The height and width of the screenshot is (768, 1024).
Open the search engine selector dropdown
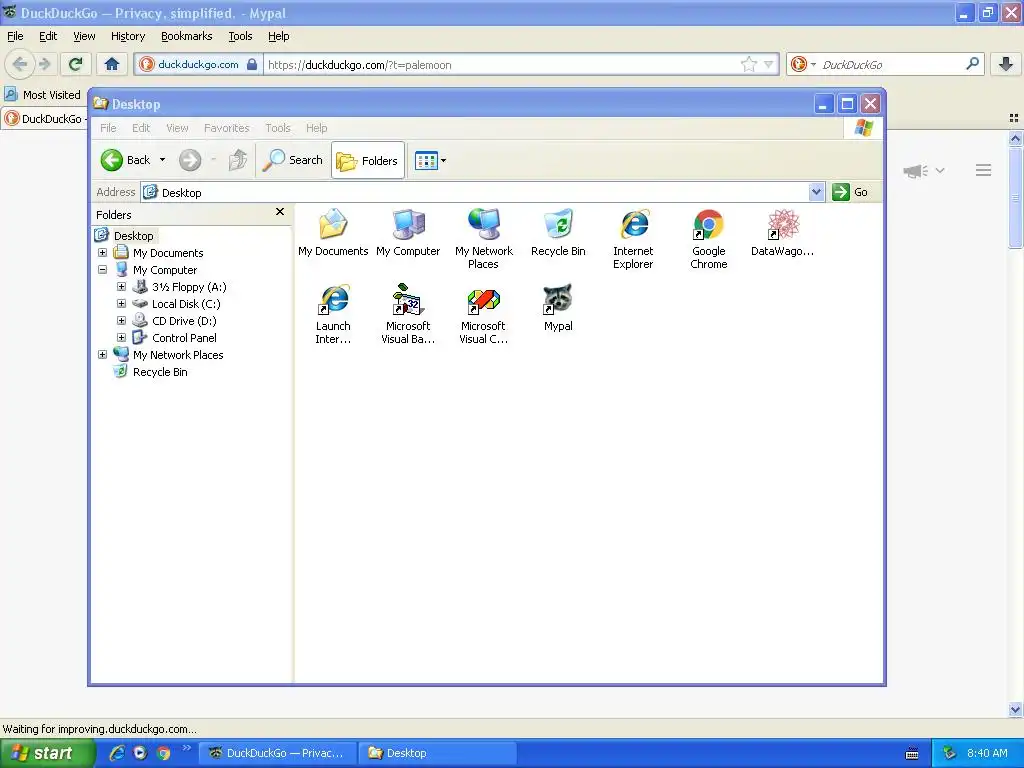pos(803,64)
